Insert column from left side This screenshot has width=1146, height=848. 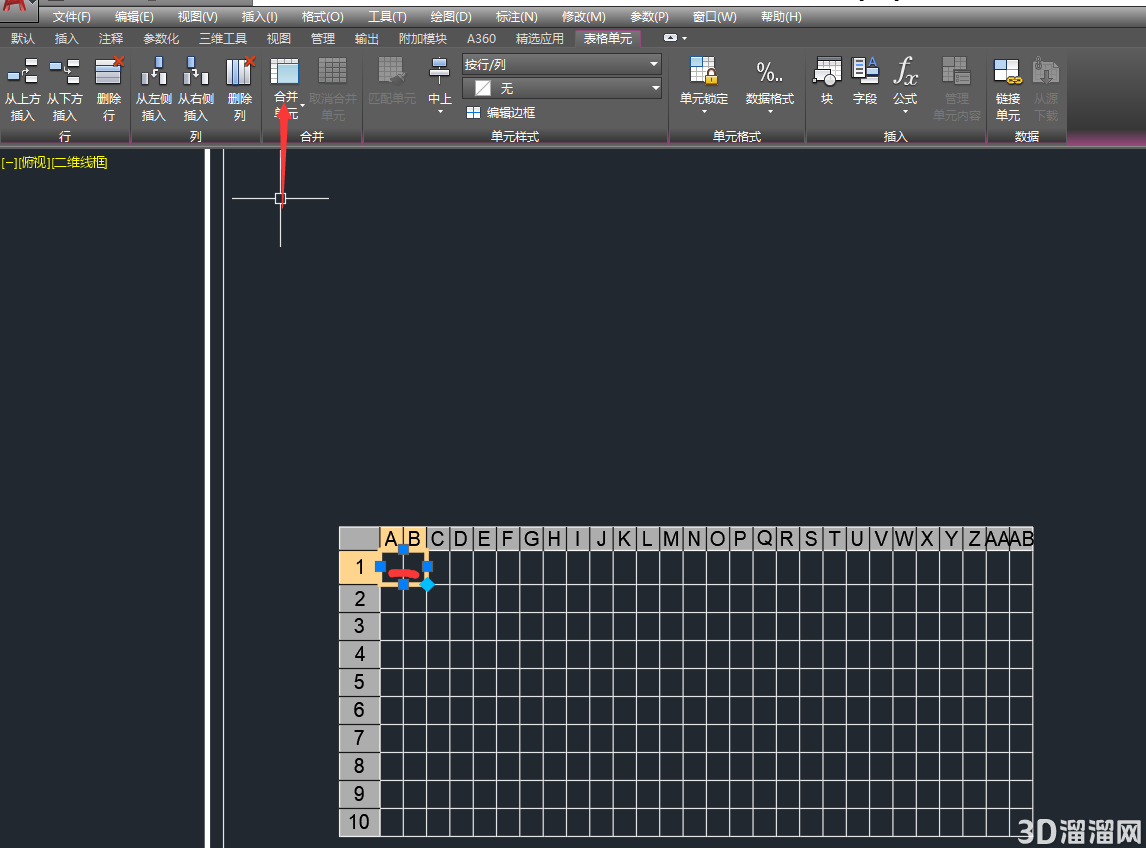coord(153,72)
